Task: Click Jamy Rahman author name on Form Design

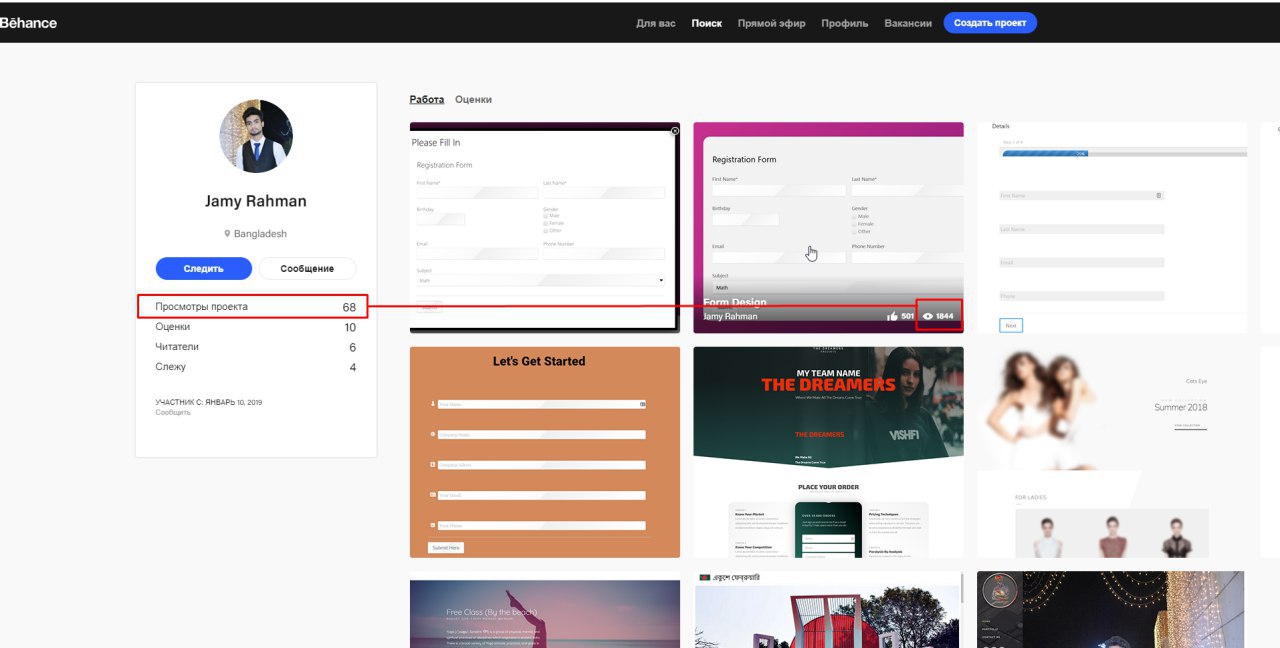Action: (730, 316)
